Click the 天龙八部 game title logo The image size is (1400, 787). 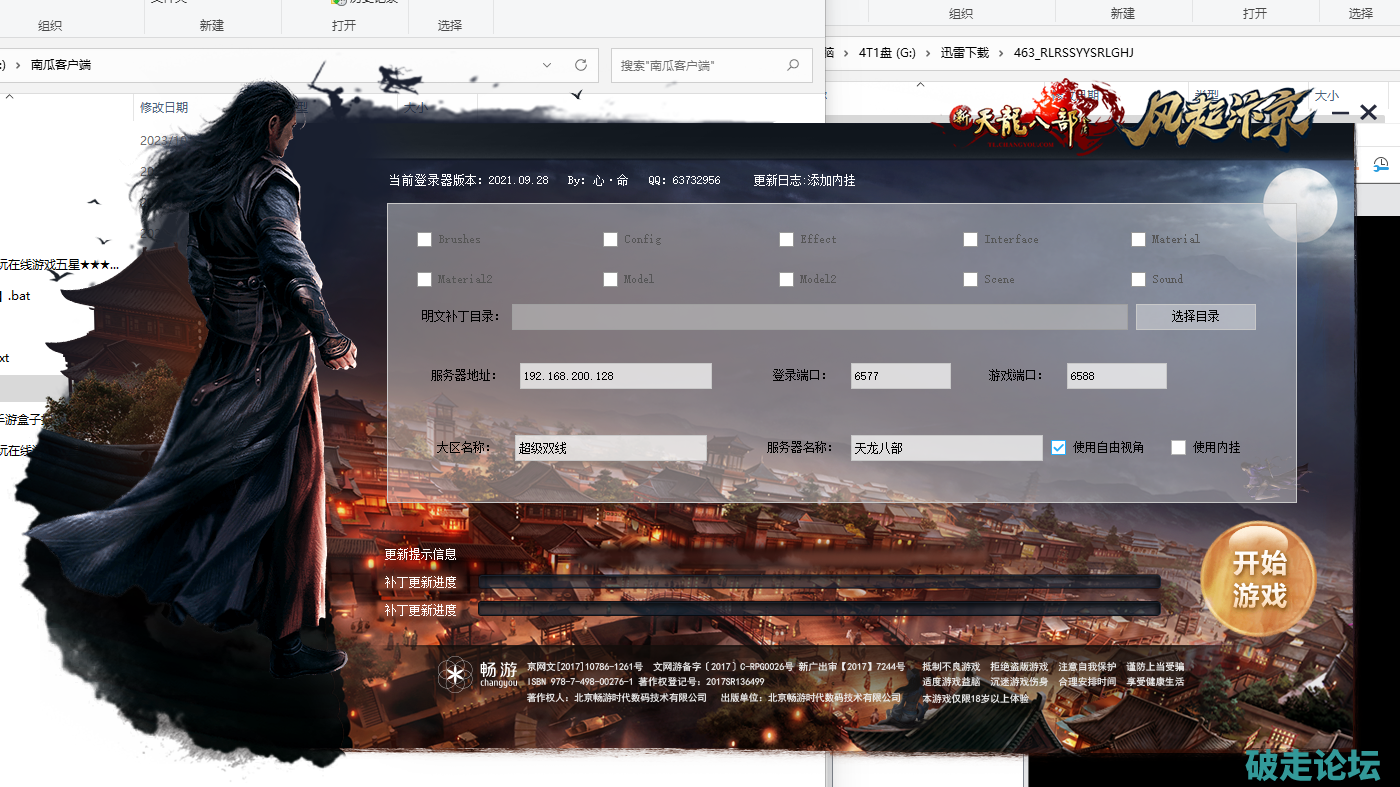click(1020, 120)
